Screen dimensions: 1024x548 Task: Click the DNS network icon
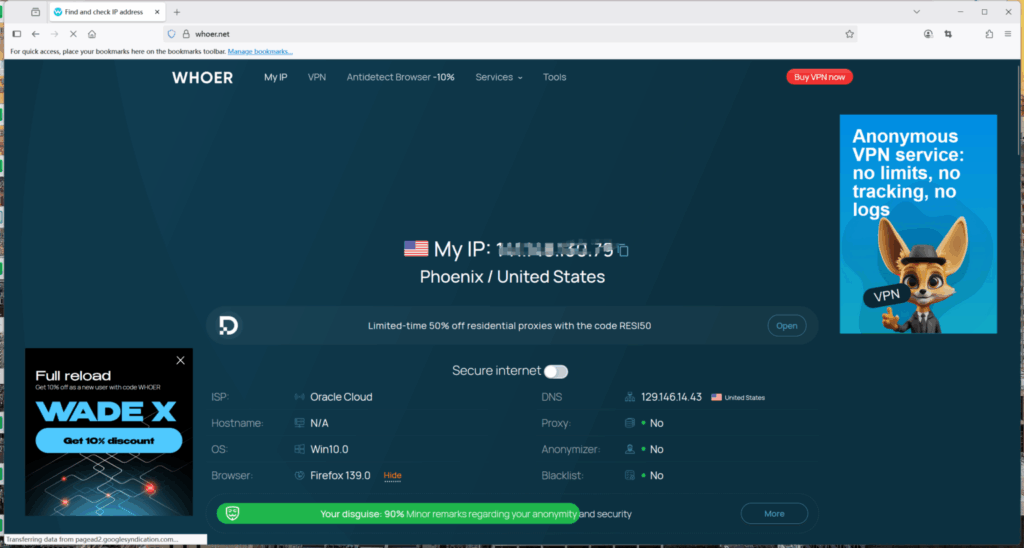(630, 397)
